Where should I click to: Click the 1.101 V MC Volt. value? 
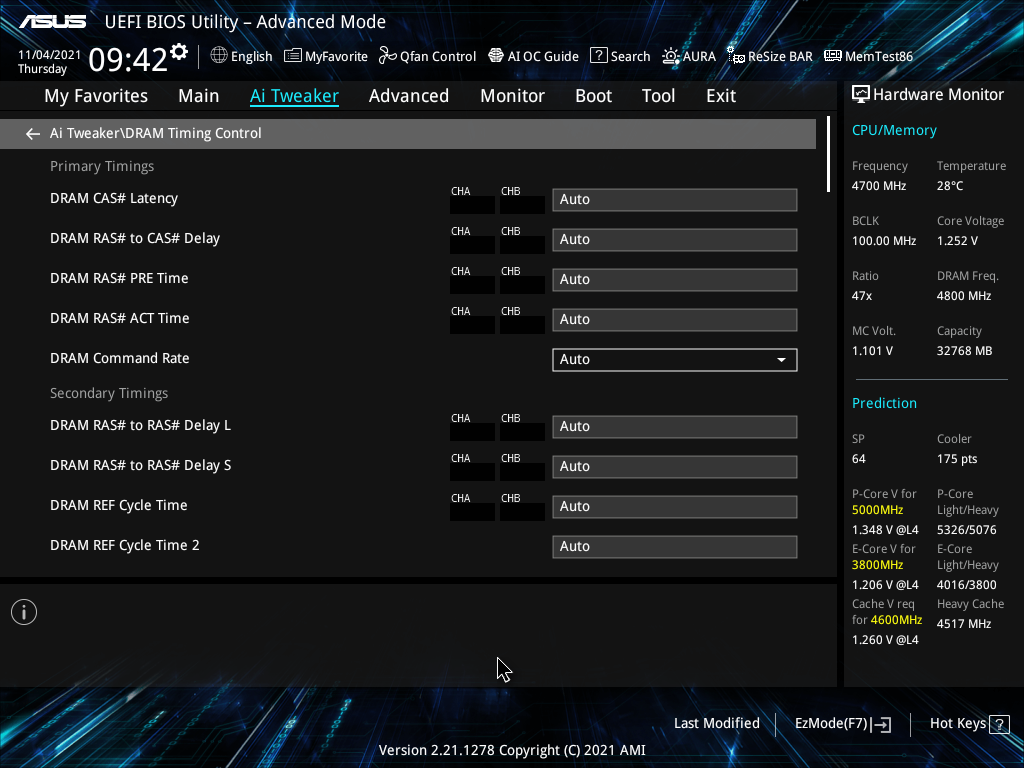872,351
